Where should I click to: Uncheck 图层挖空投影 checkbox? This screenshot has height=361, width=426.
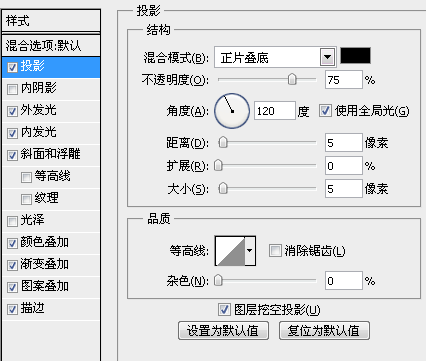(x=224, y=310)
